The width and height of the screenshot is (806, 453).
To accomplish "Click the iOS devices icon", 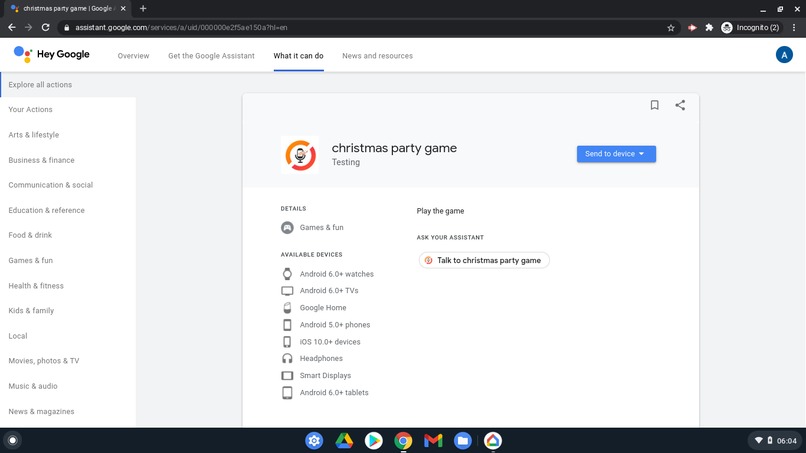I will 287,341.
